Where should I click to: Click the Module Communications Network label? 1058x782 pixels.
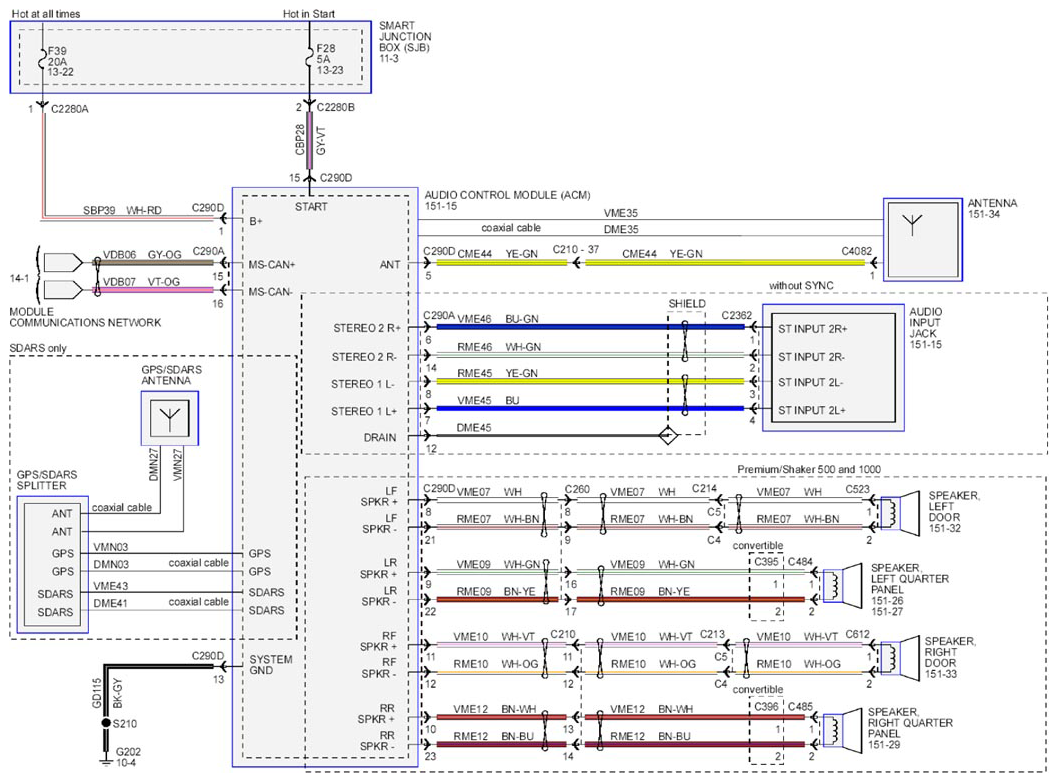tap(85, 317)
